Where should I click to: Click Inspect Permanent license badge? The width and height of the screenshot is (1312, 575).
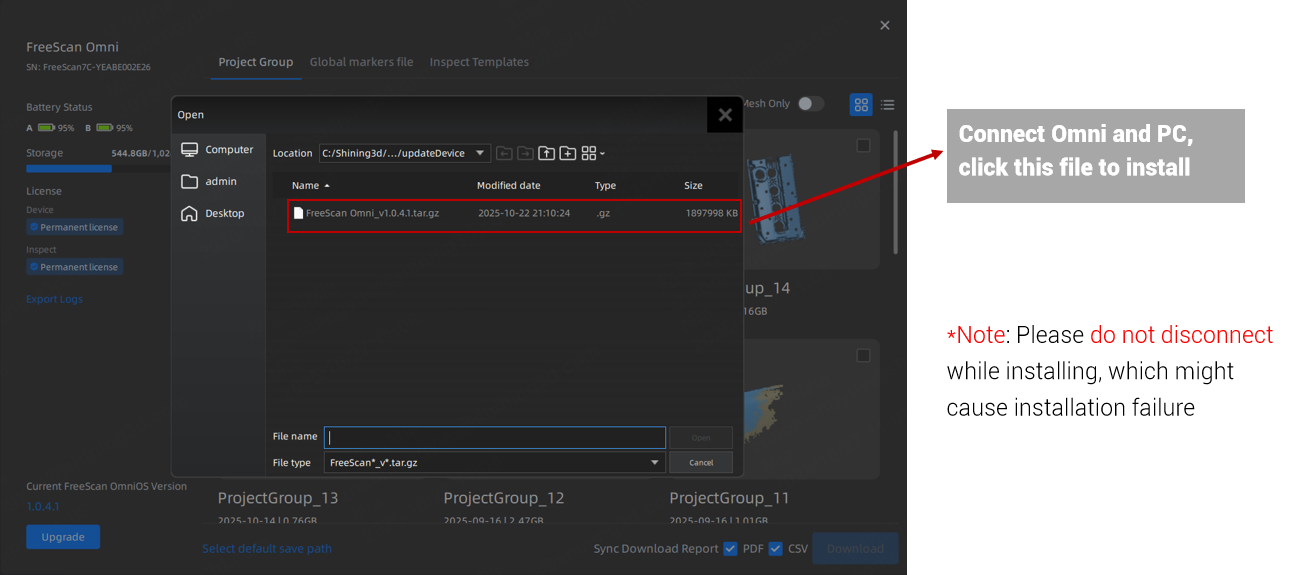coord(75,267)
